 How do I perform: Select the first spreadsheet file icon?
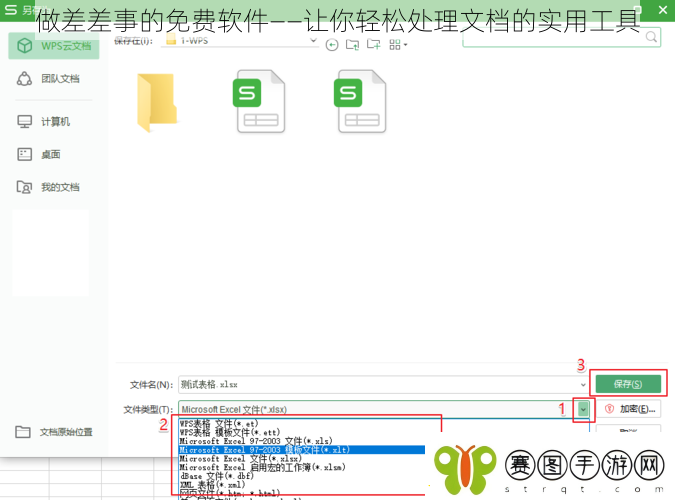click(x=259, y=101)
